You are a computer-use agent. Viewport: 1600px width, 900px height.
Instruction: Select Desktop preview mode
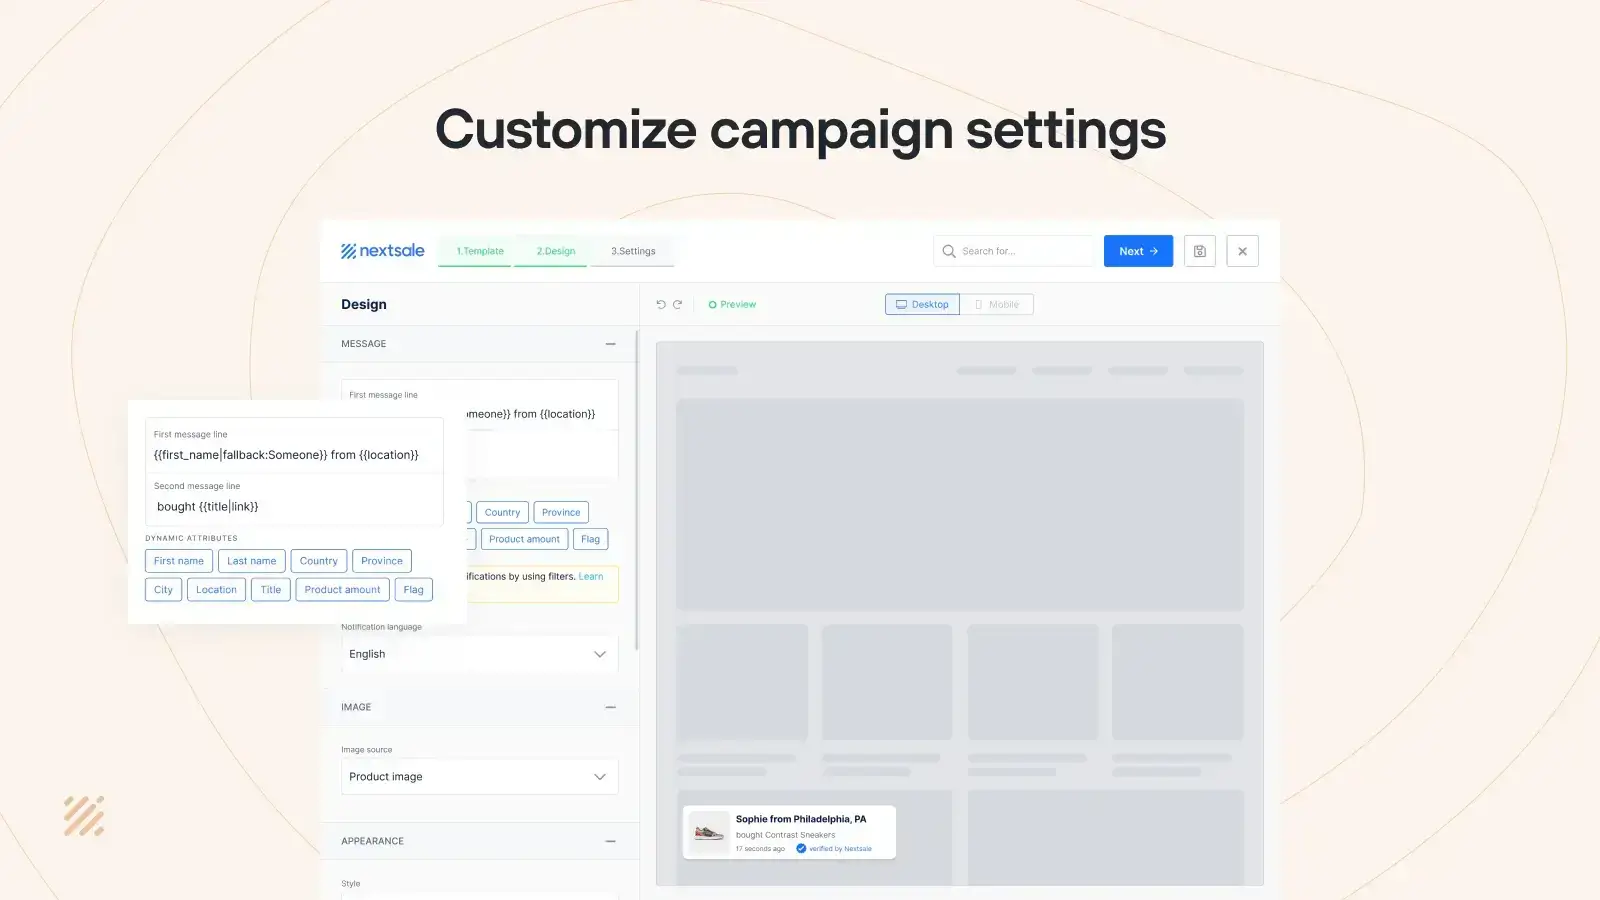tap(922, 304)
